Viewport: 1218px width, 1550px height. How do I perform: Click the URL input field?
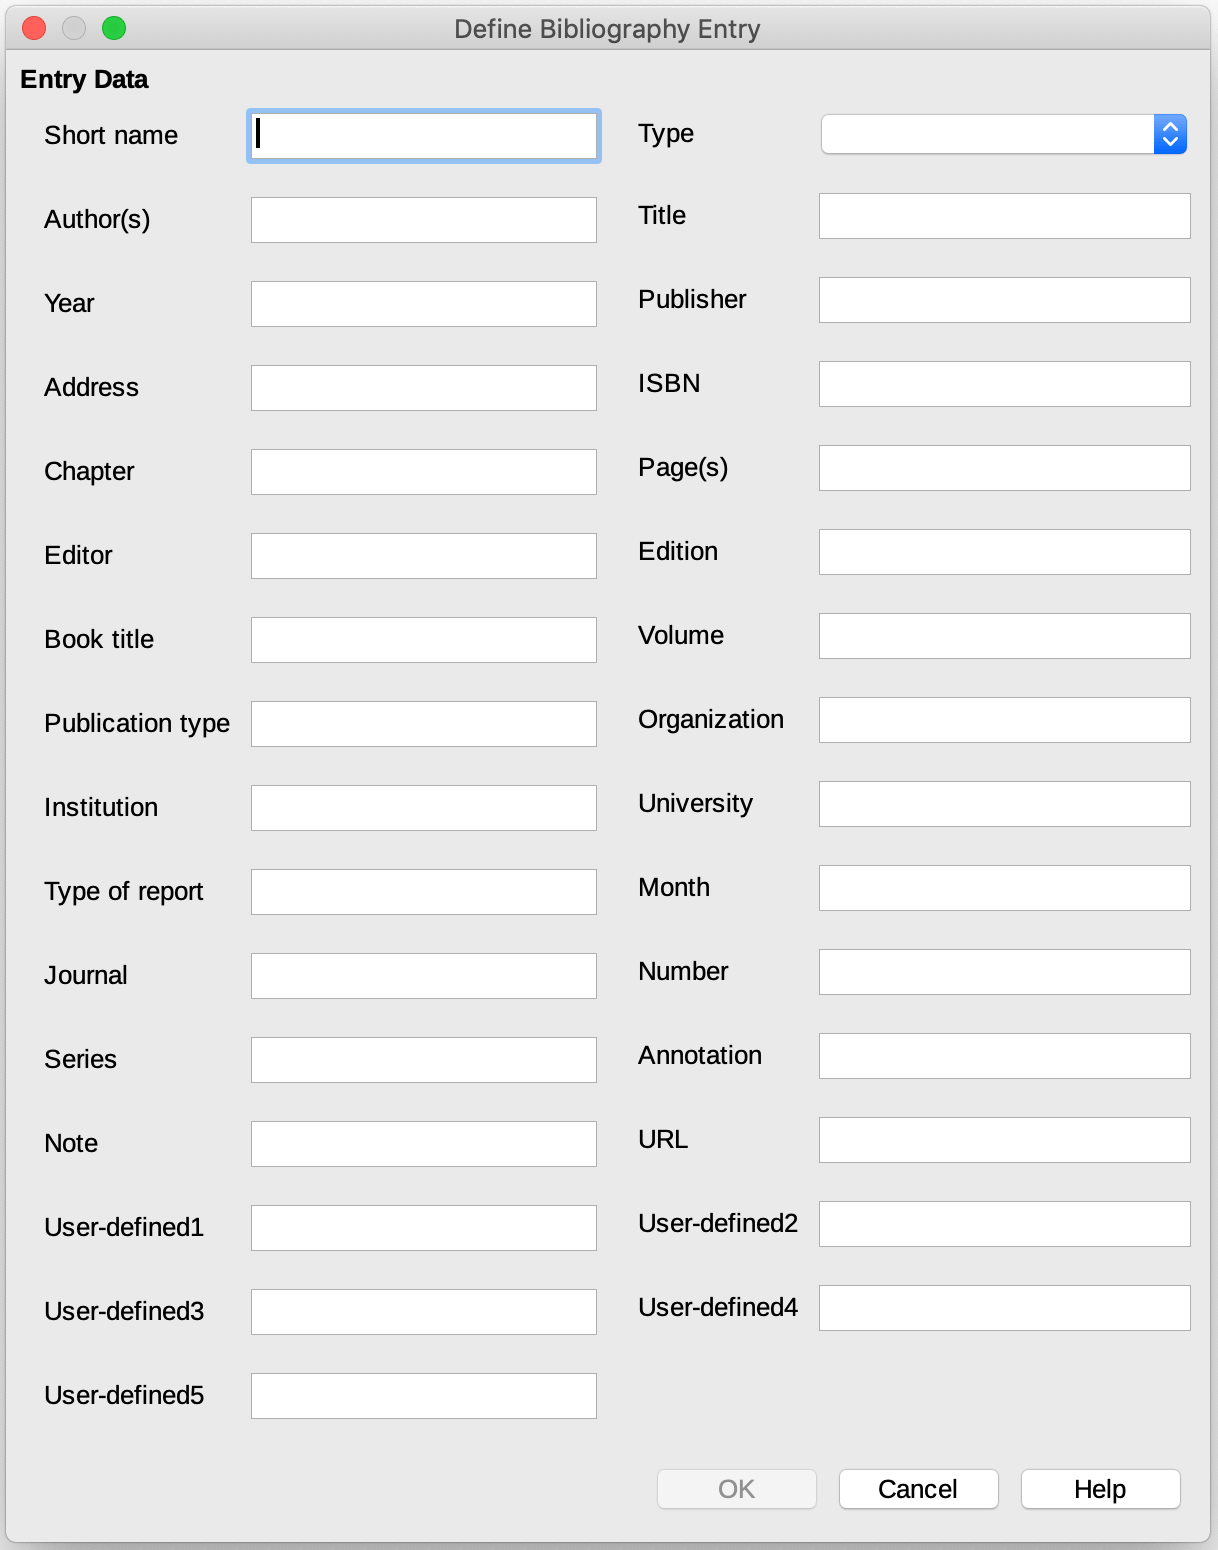point(1004,1139)
